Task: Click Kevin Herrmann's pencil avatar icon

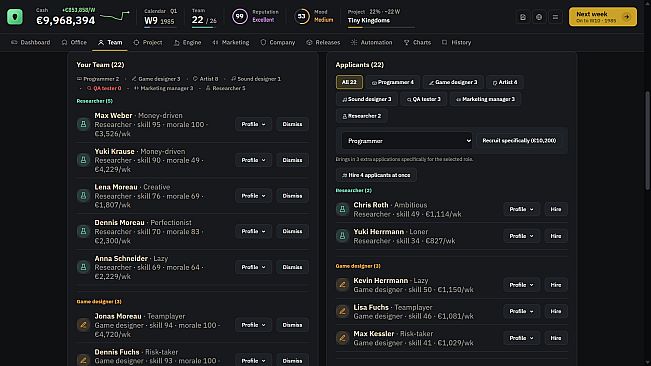Action: pyautogui.click(x=343, y=285)
